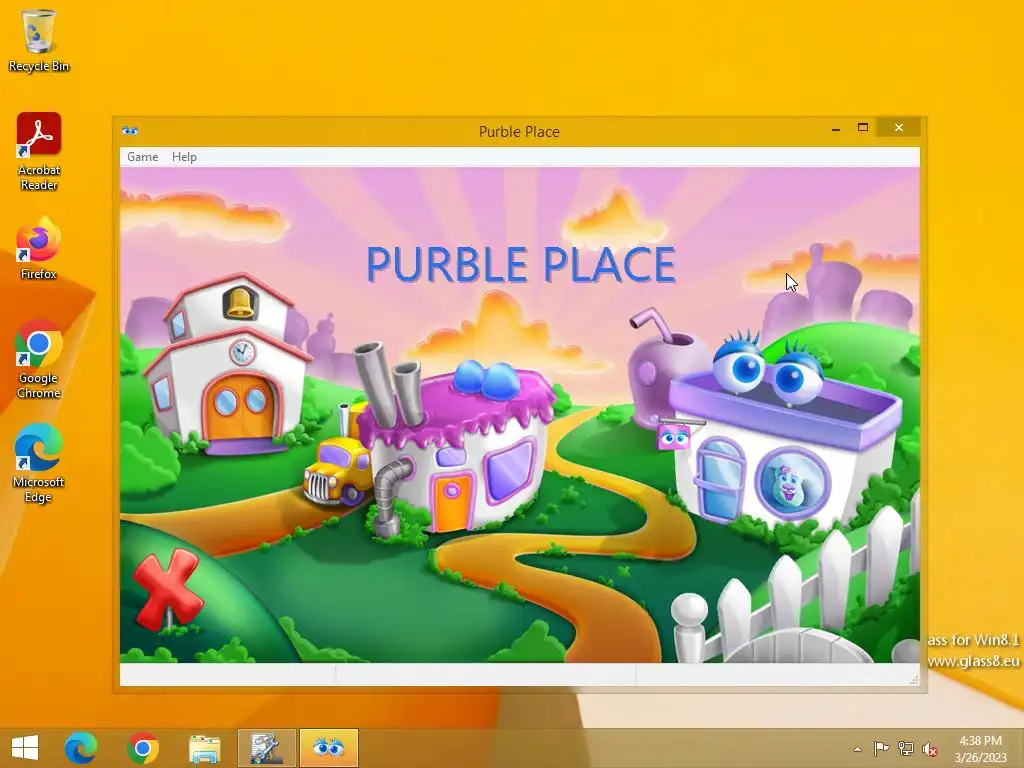Open the Action Center flag icon

881,749
